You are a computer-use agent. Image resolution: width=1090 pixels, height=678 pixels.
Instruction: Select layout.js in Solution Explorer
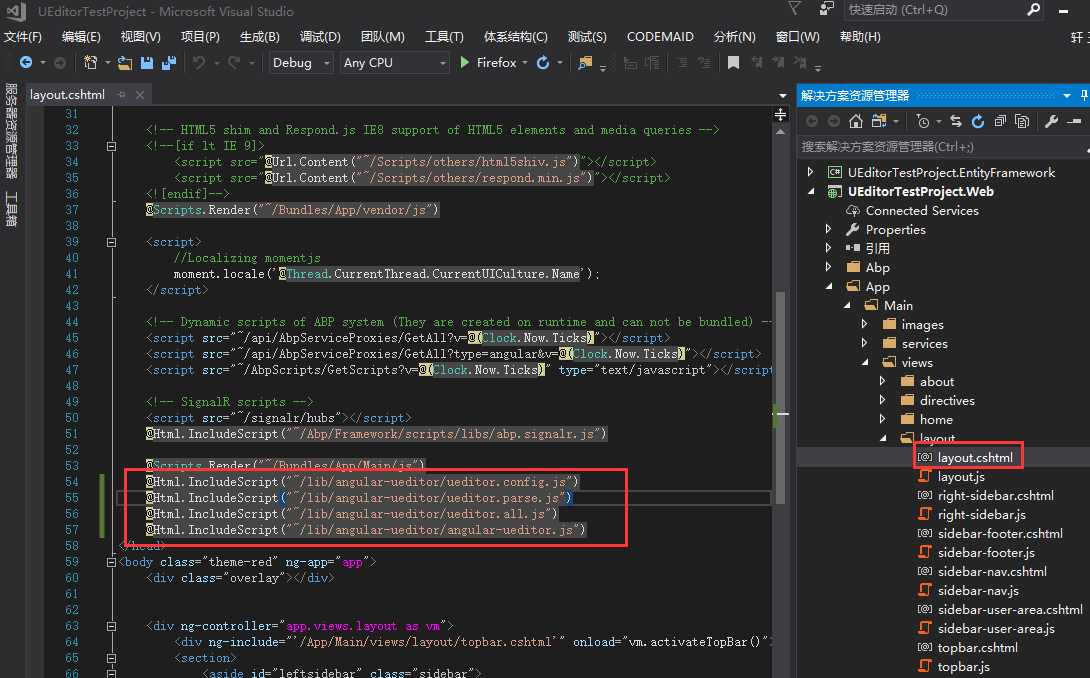961,476
